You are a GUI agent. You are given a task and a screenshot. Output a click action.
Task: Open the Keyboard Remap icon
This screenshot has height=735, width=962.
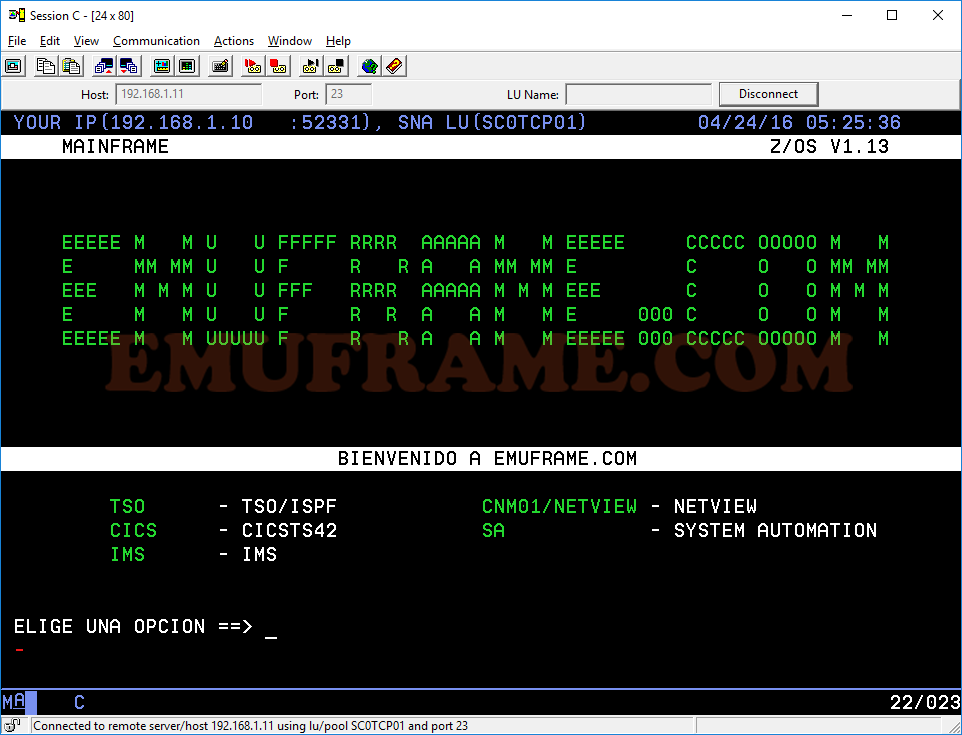220,66
